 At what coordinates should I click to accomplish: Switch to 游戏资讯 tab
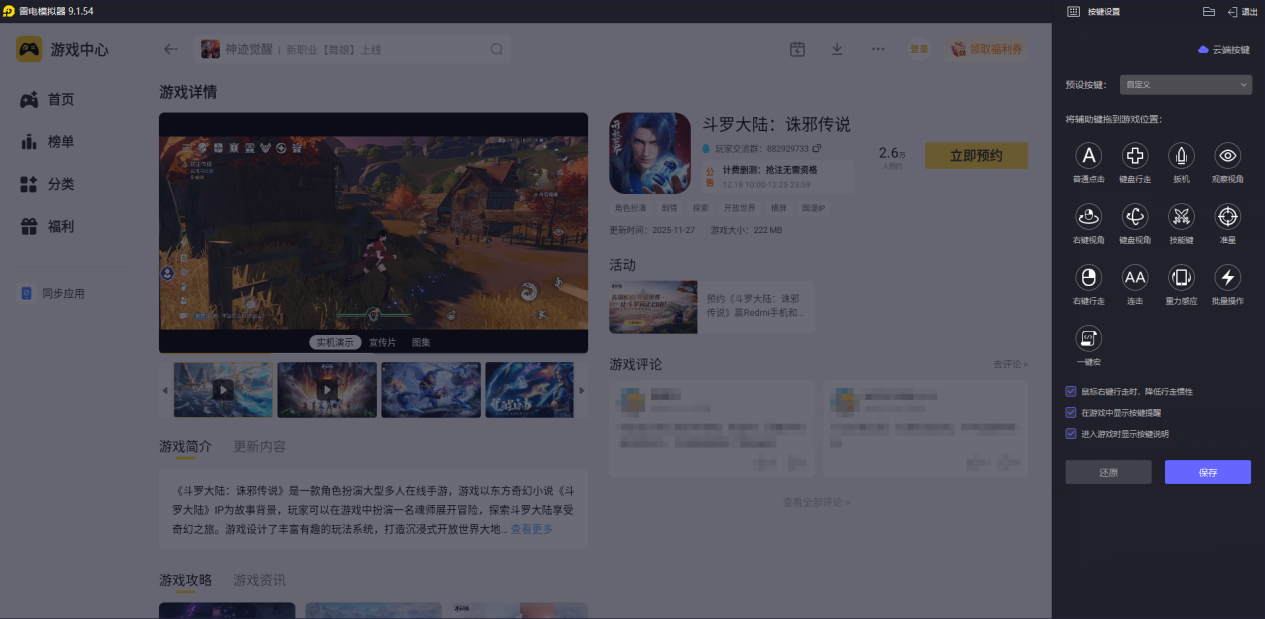259,580
